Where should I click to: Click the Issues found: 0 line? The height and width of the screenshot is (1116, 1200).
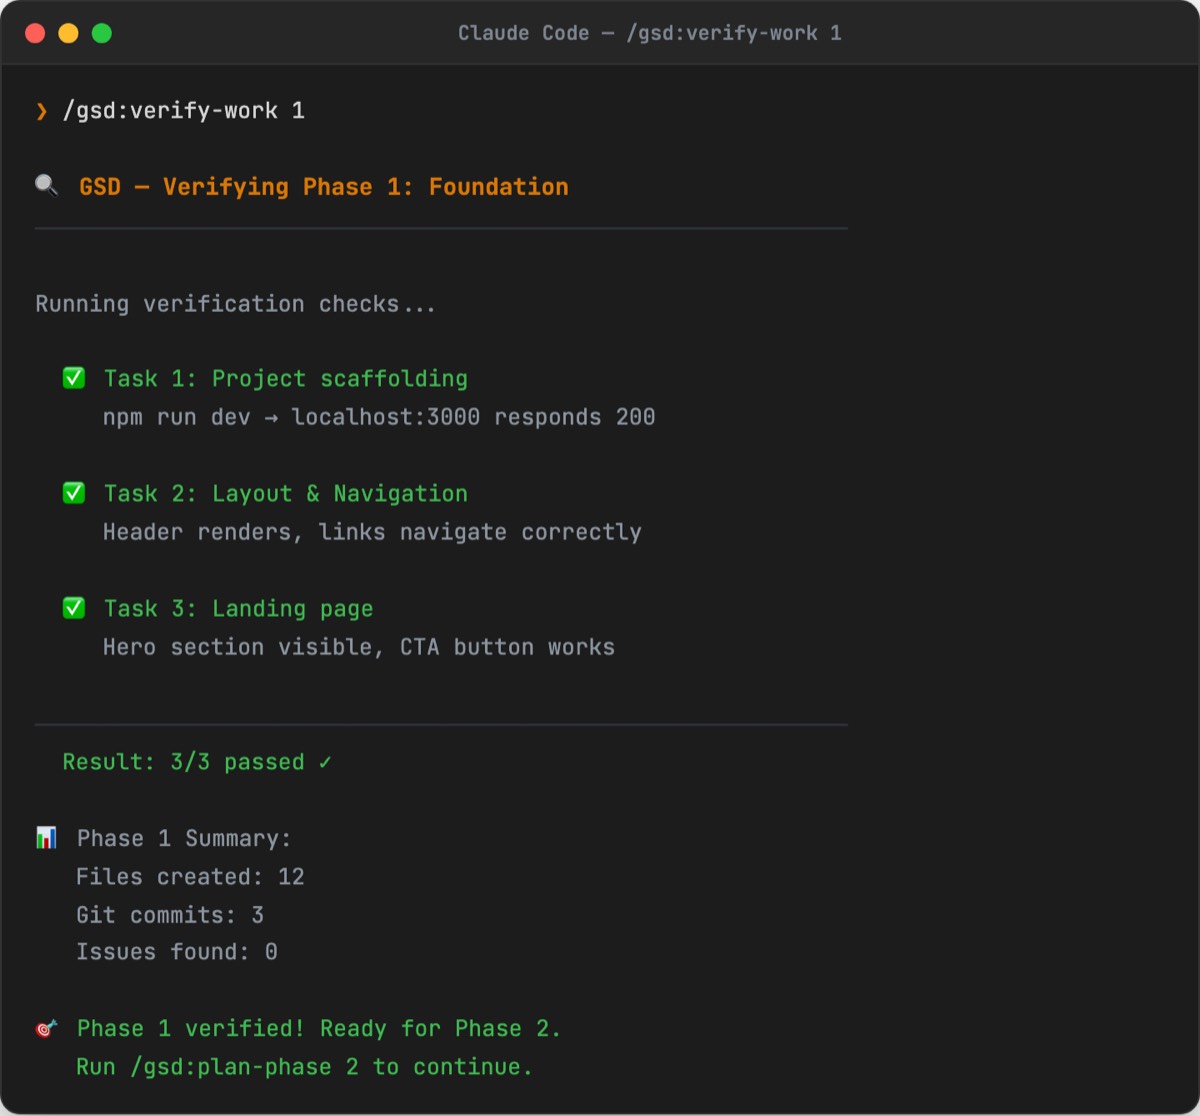click(x=177, y=952)
